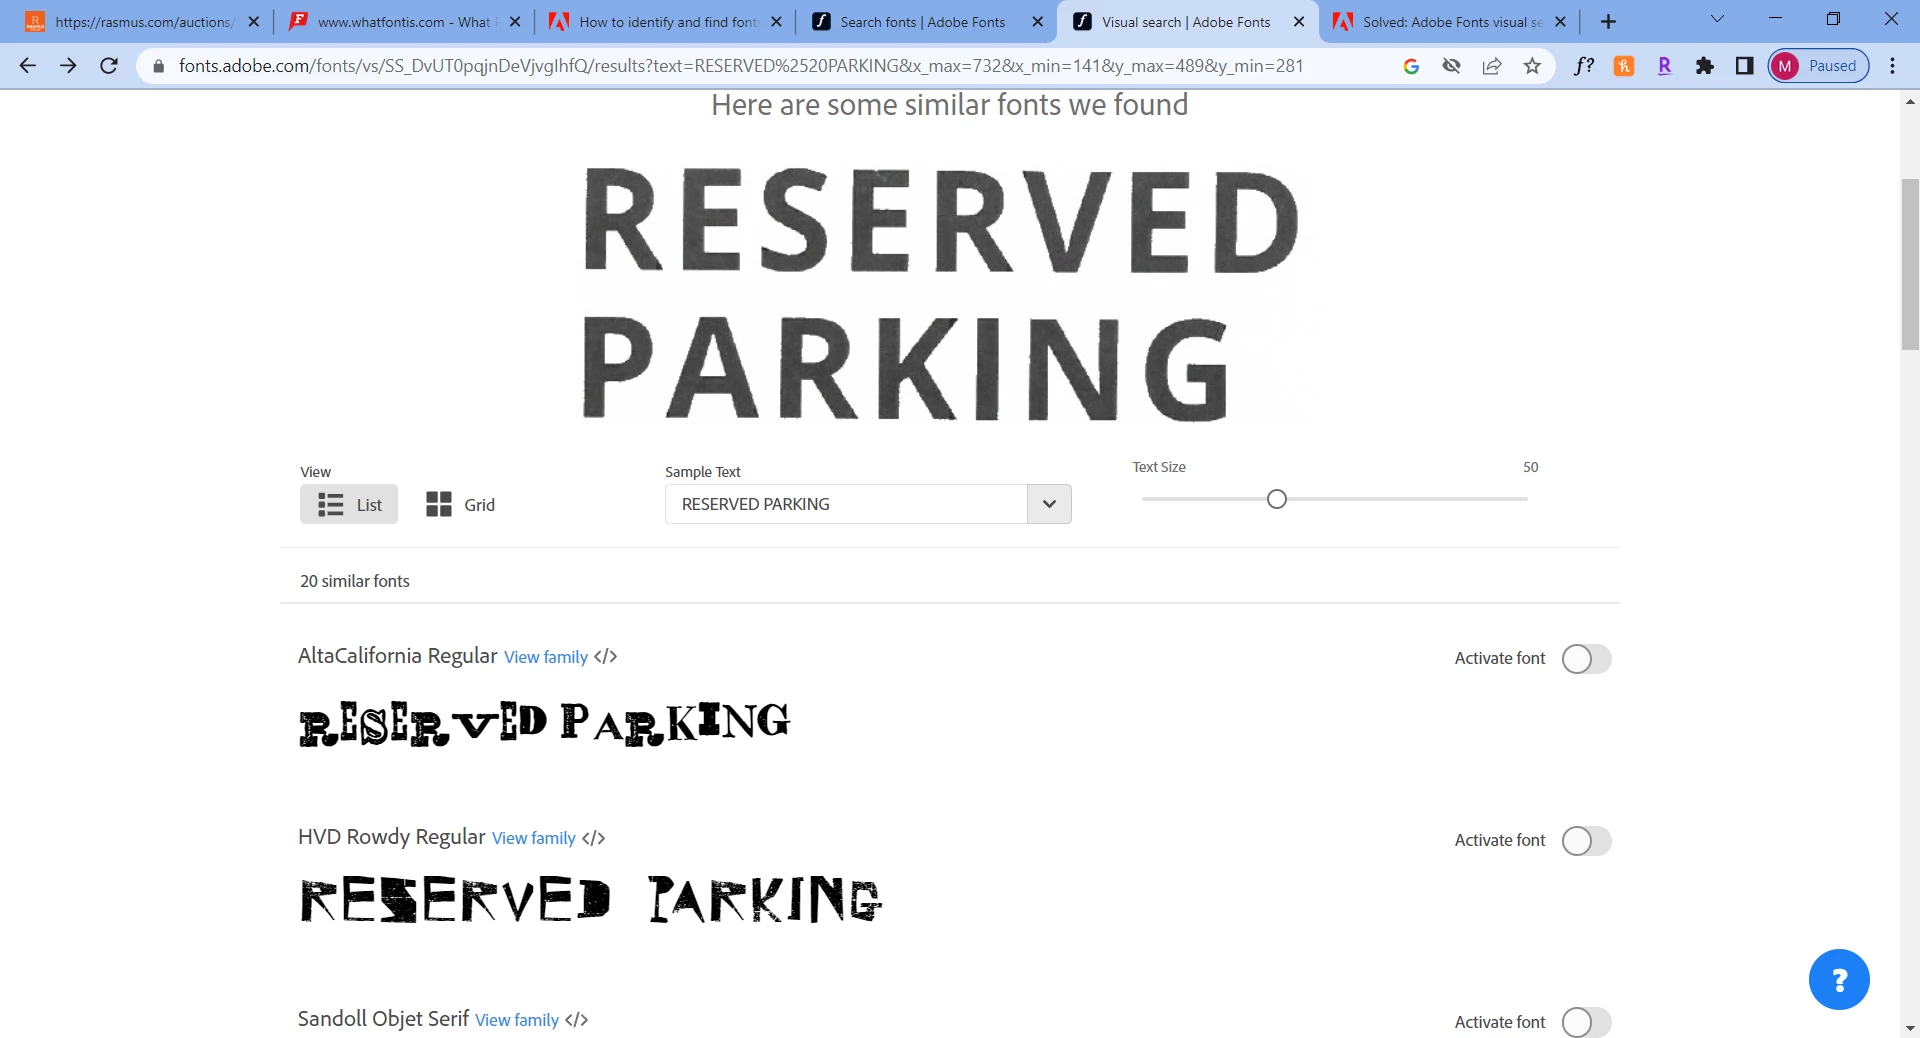Go forward to the next page

(x=68, y=66)
